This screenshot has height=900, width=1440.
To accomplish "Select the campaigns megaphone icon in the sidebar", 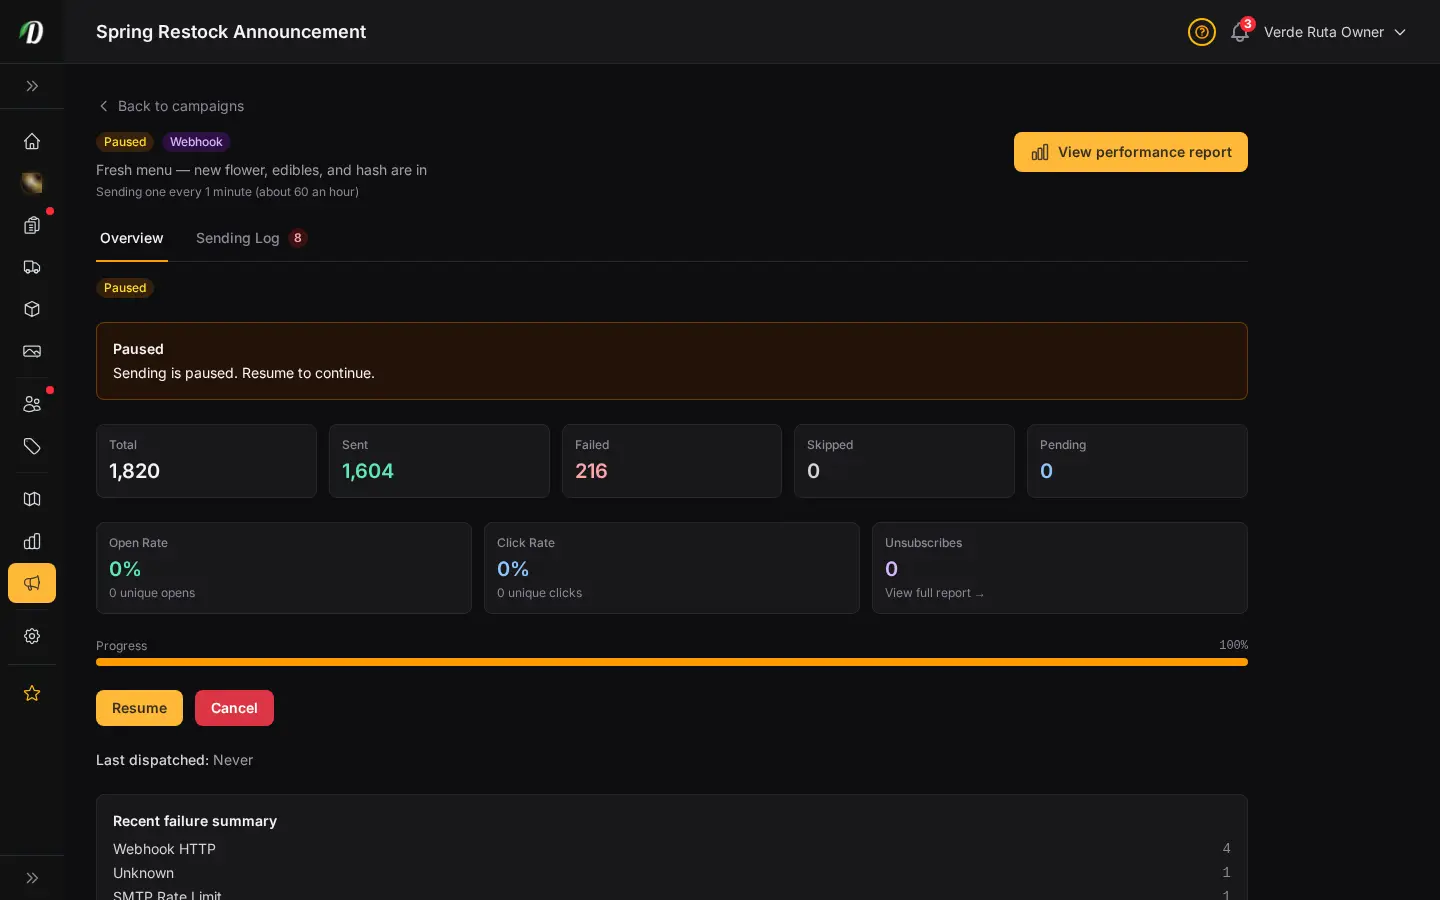I will (32, 583).
